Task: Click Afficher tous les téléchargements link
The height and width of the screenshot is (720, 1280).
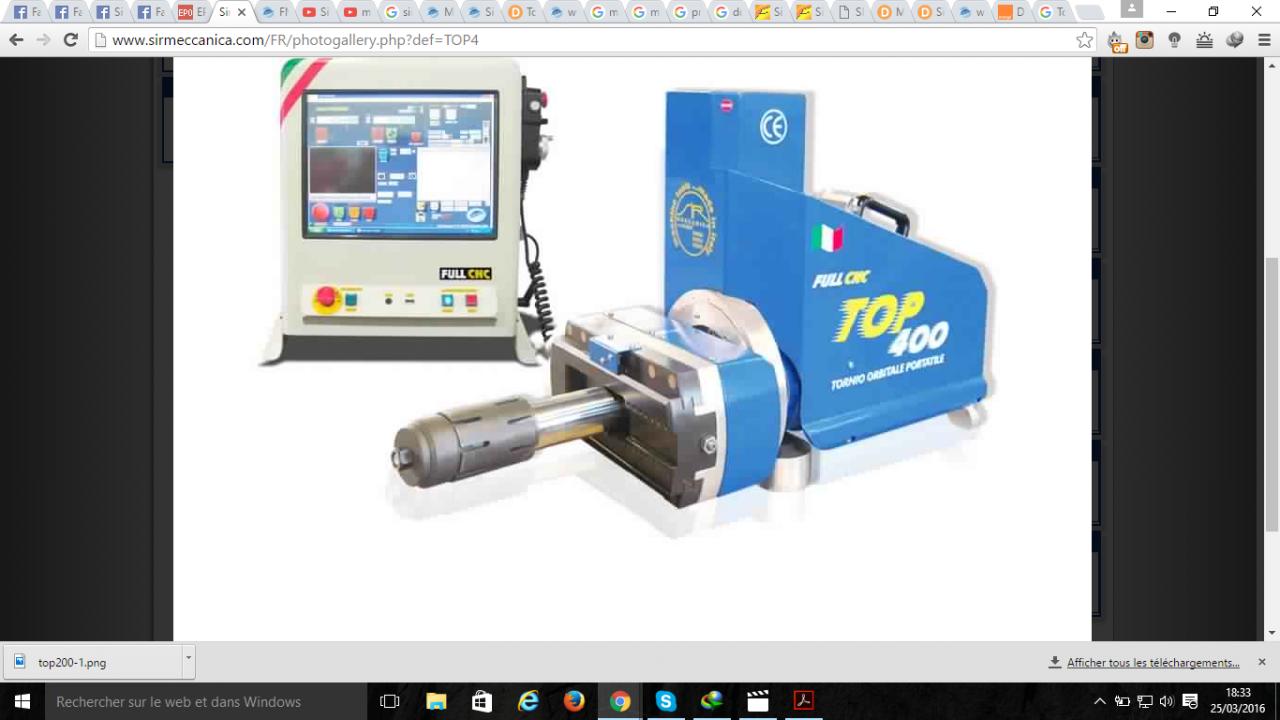Action: tap(1153, 663)
